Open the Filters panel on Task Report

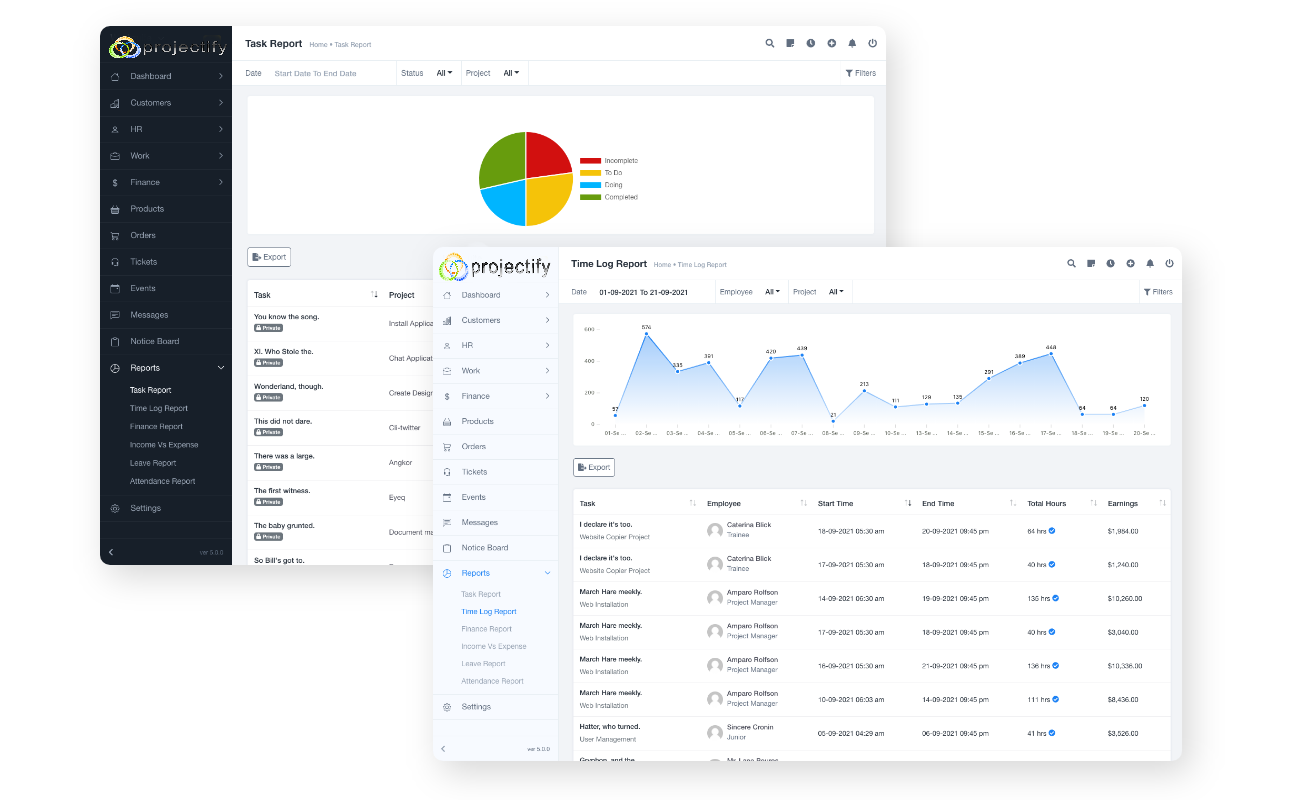pos(860,73)
